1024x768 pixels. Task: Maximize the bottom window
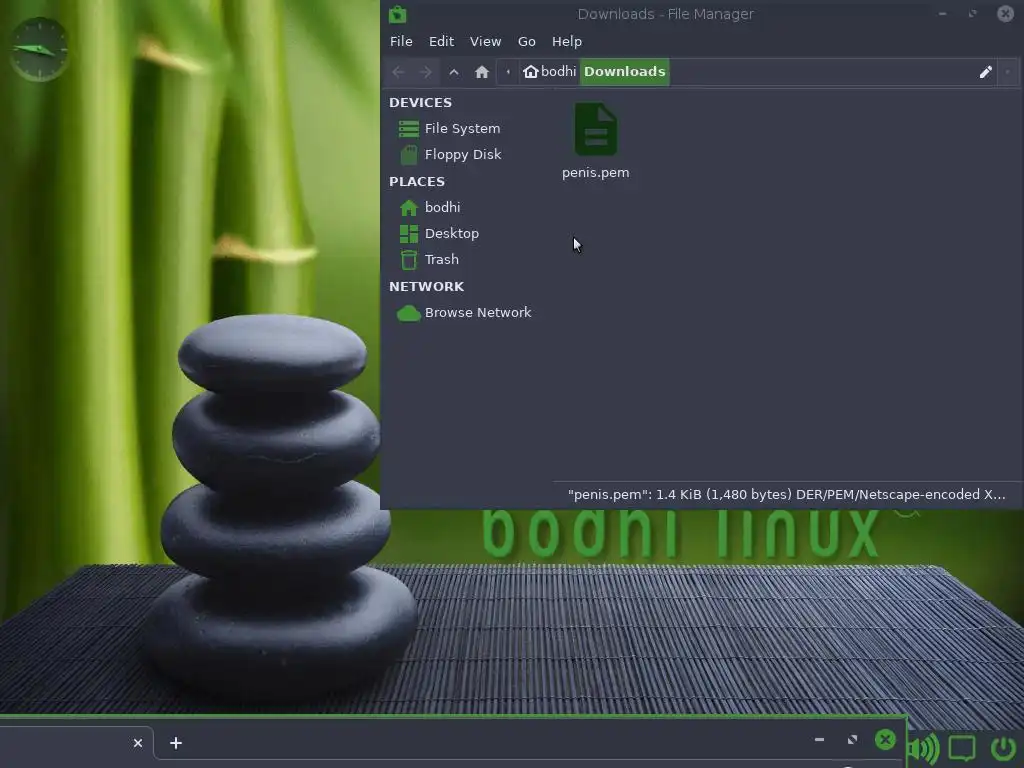852,739
